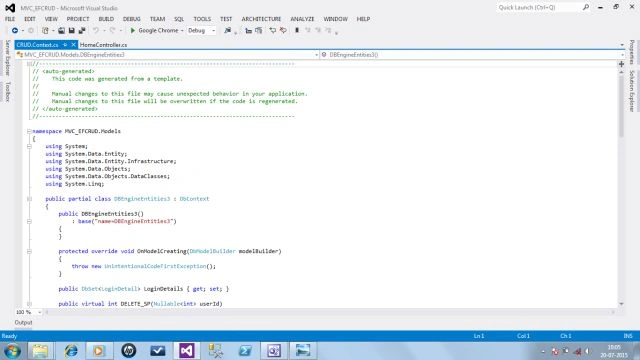Image resolution: width=640 pixels, height=360 pixels.
Task: Close the CRUD.Context.cs tab
Action: click(73, 45)
